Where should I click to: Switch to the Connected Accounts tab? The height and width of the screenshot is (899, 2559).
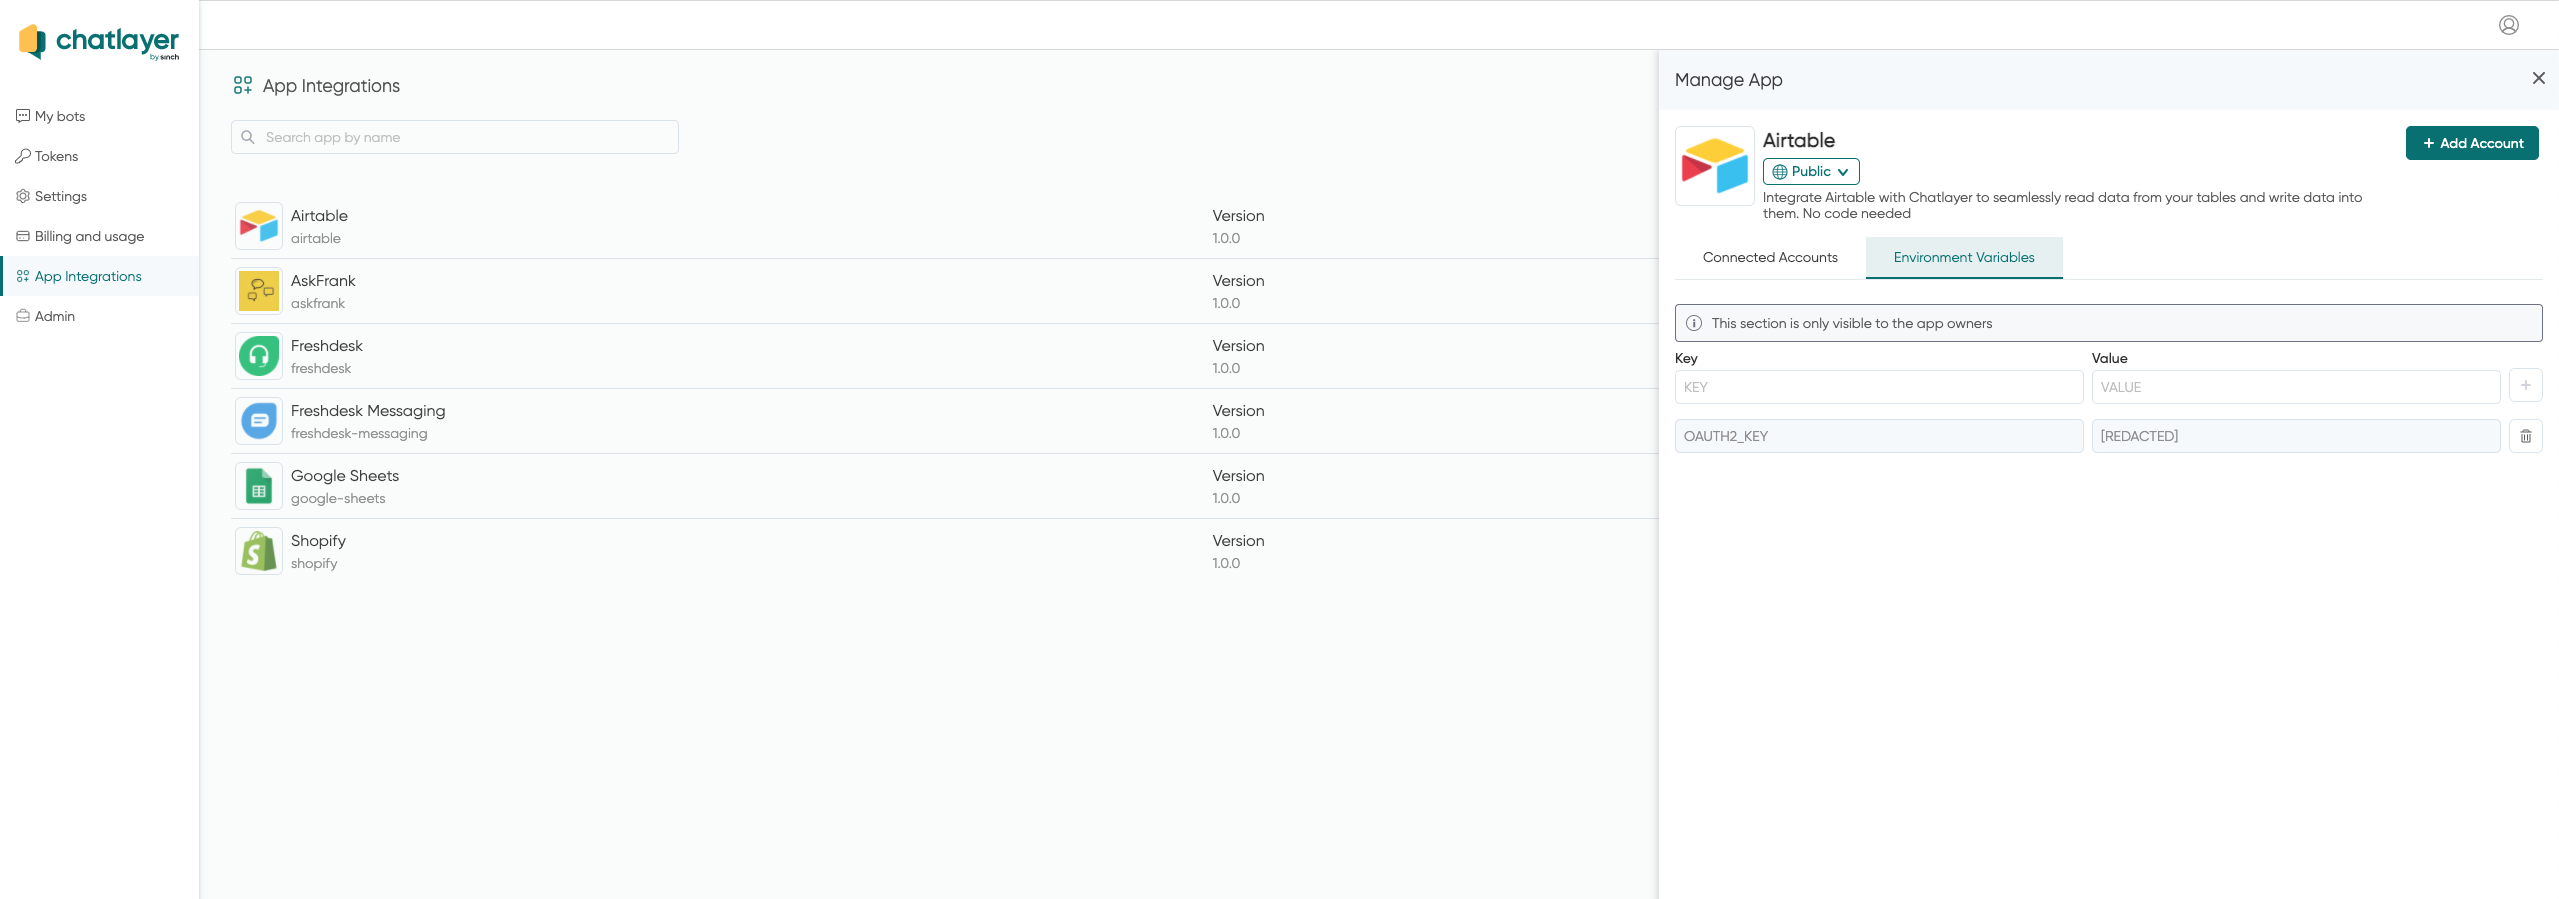click(1769, 258)
